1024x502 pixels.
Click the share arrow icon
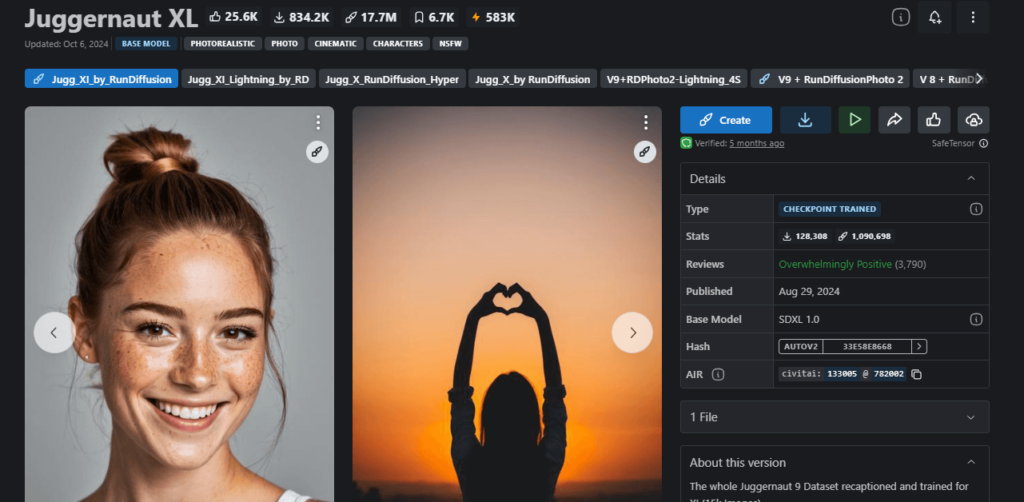[894, 120]
